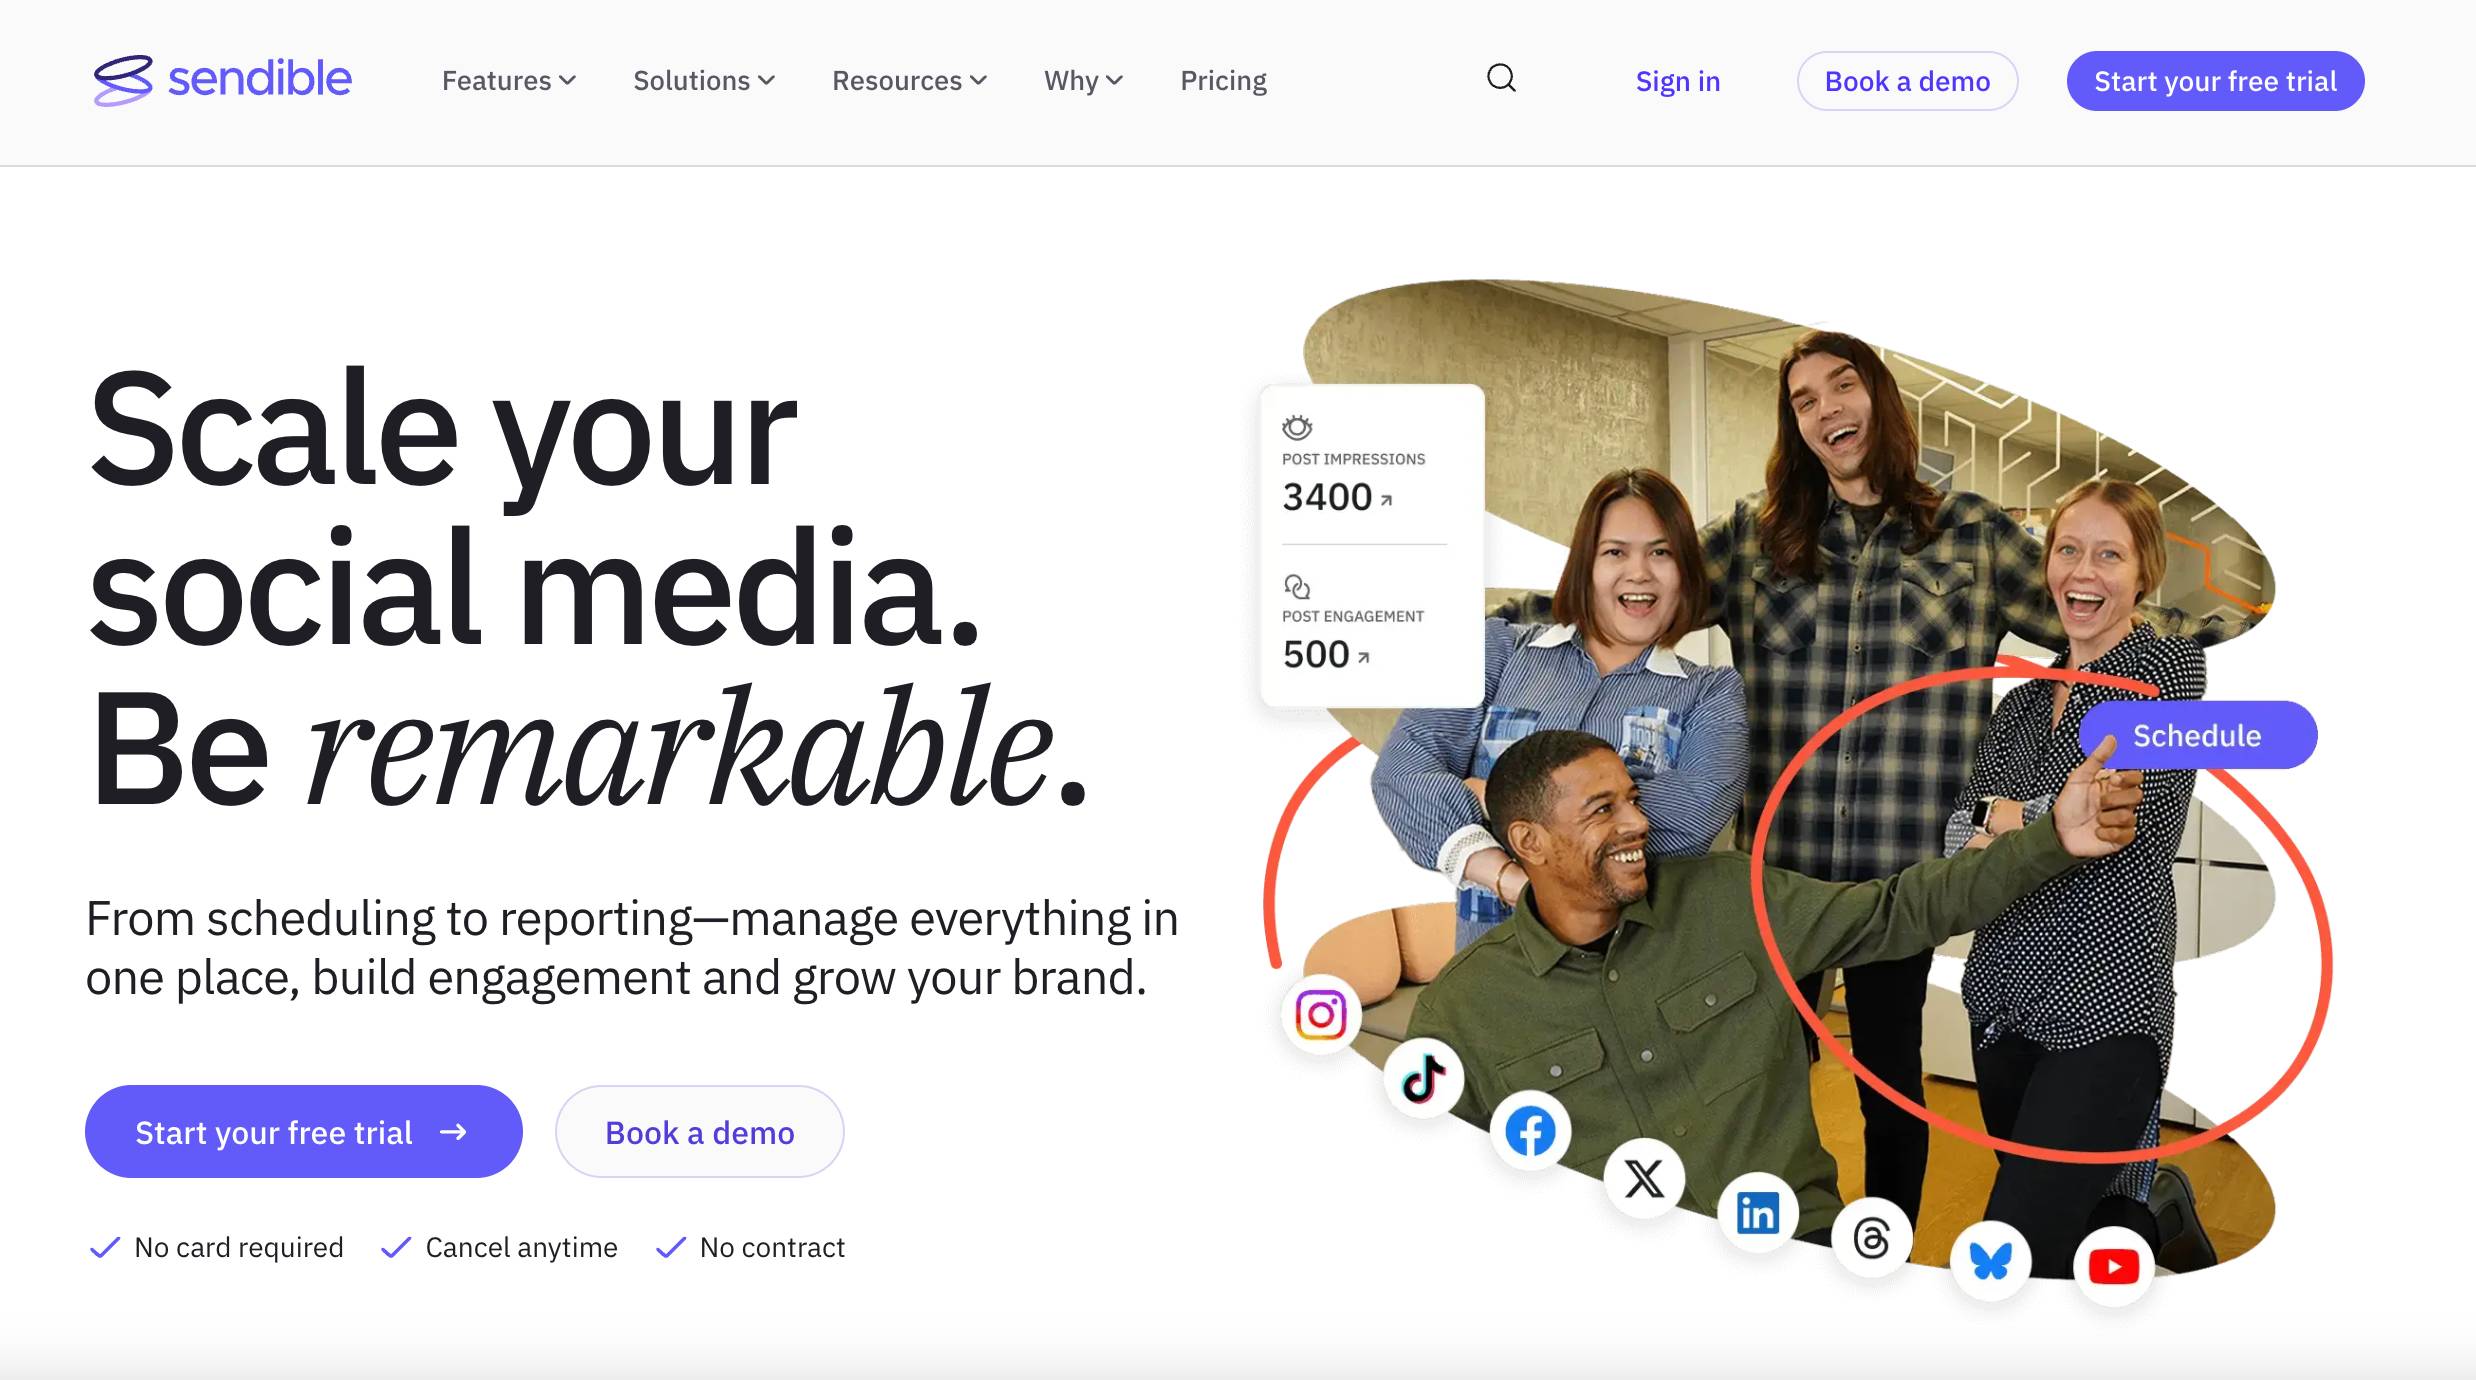Click the No contract text
This screenshot has height=1380, width=2476.
pos(772,1247)
